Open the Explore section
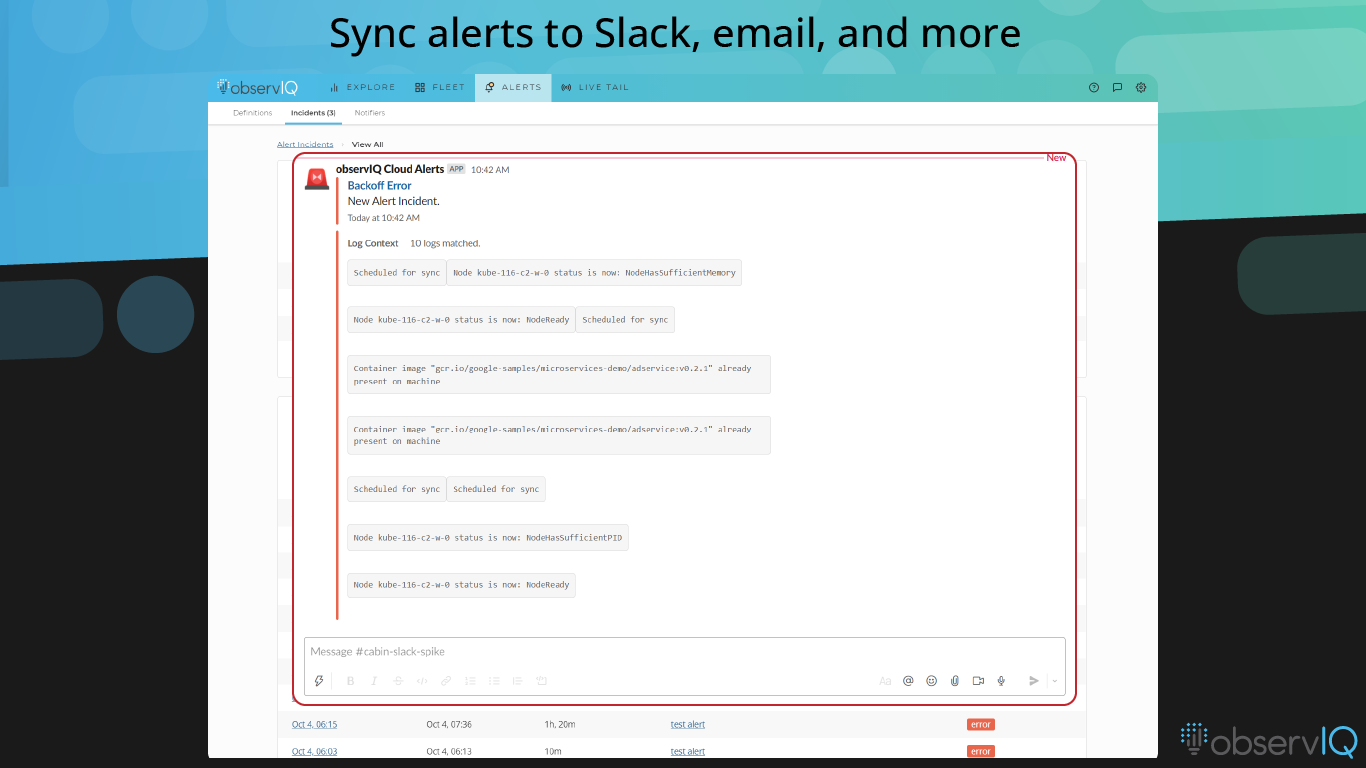The width and height of the screenshot is (1366, 768). pos(362,87)
